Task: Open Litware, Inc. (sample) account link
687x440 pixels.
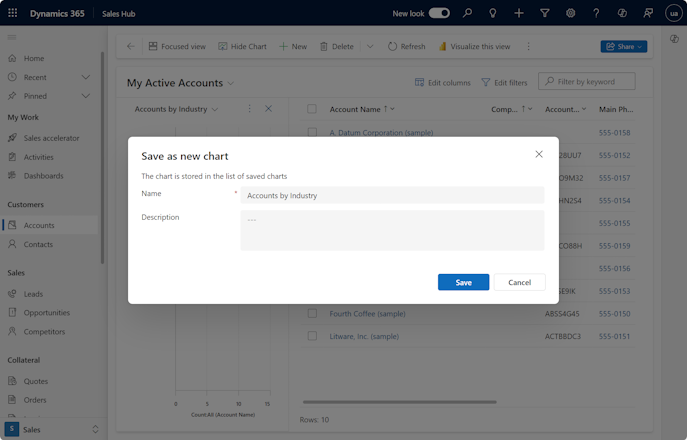Action: (364, 337)
